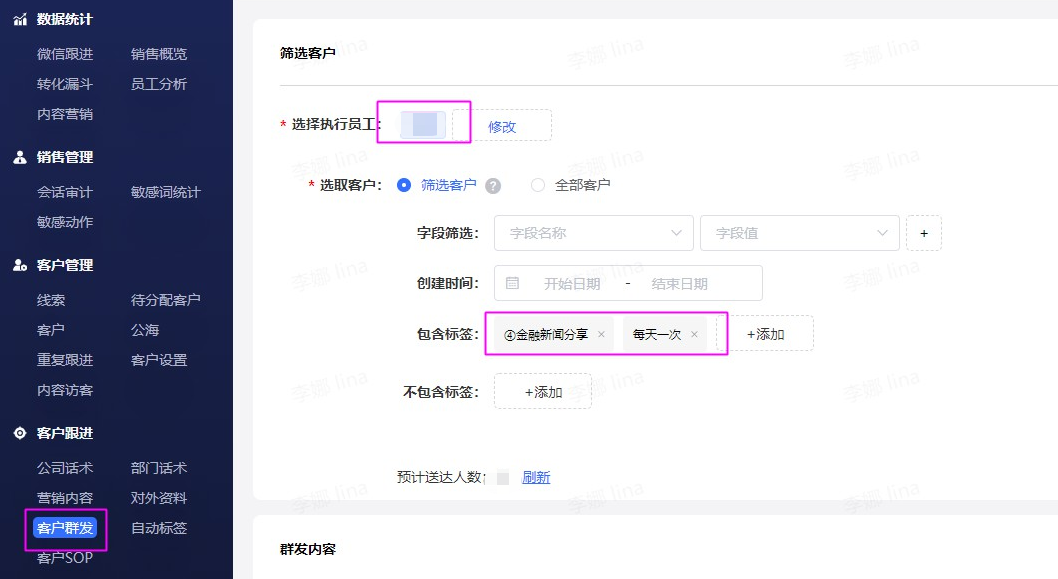Image resolution: width=1058 pixels, height=579 pixels.
Task: Open 客户设置 in sidebar
Action: (159, 360)
